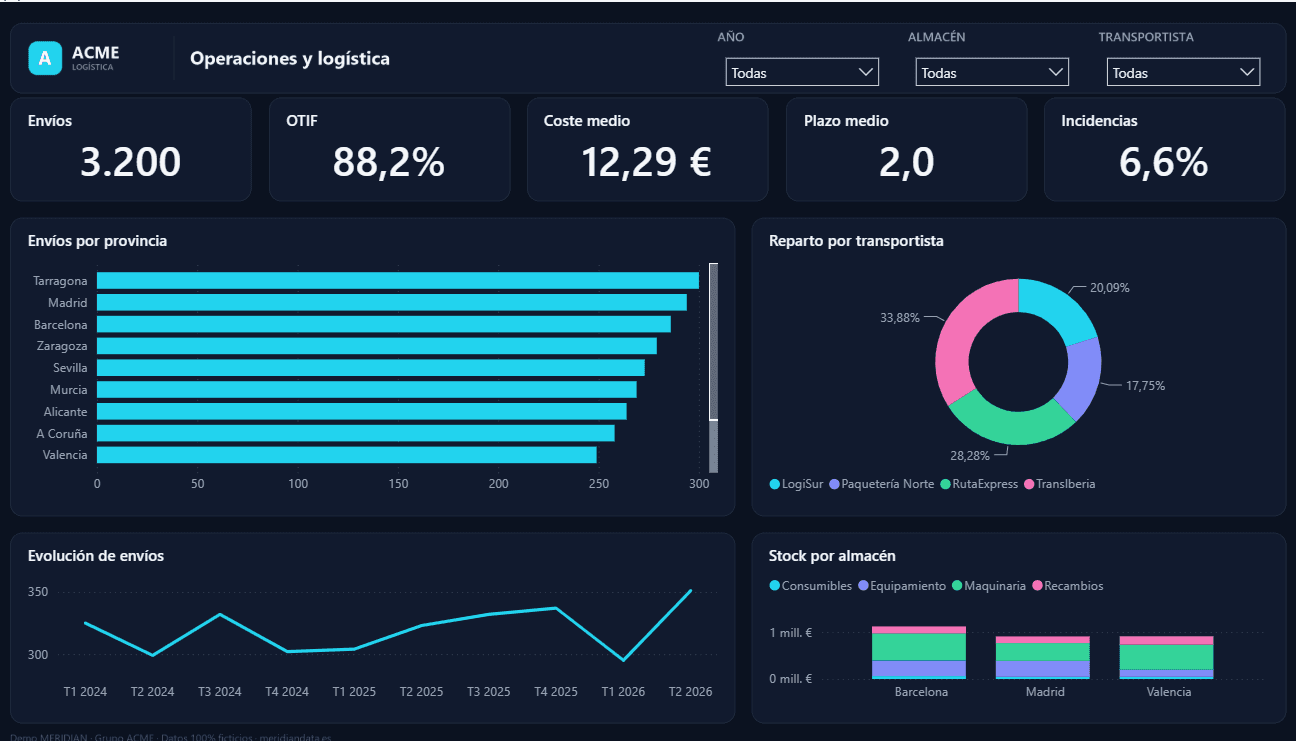Click the T2 2026 point on line chart

coord(691,590)
